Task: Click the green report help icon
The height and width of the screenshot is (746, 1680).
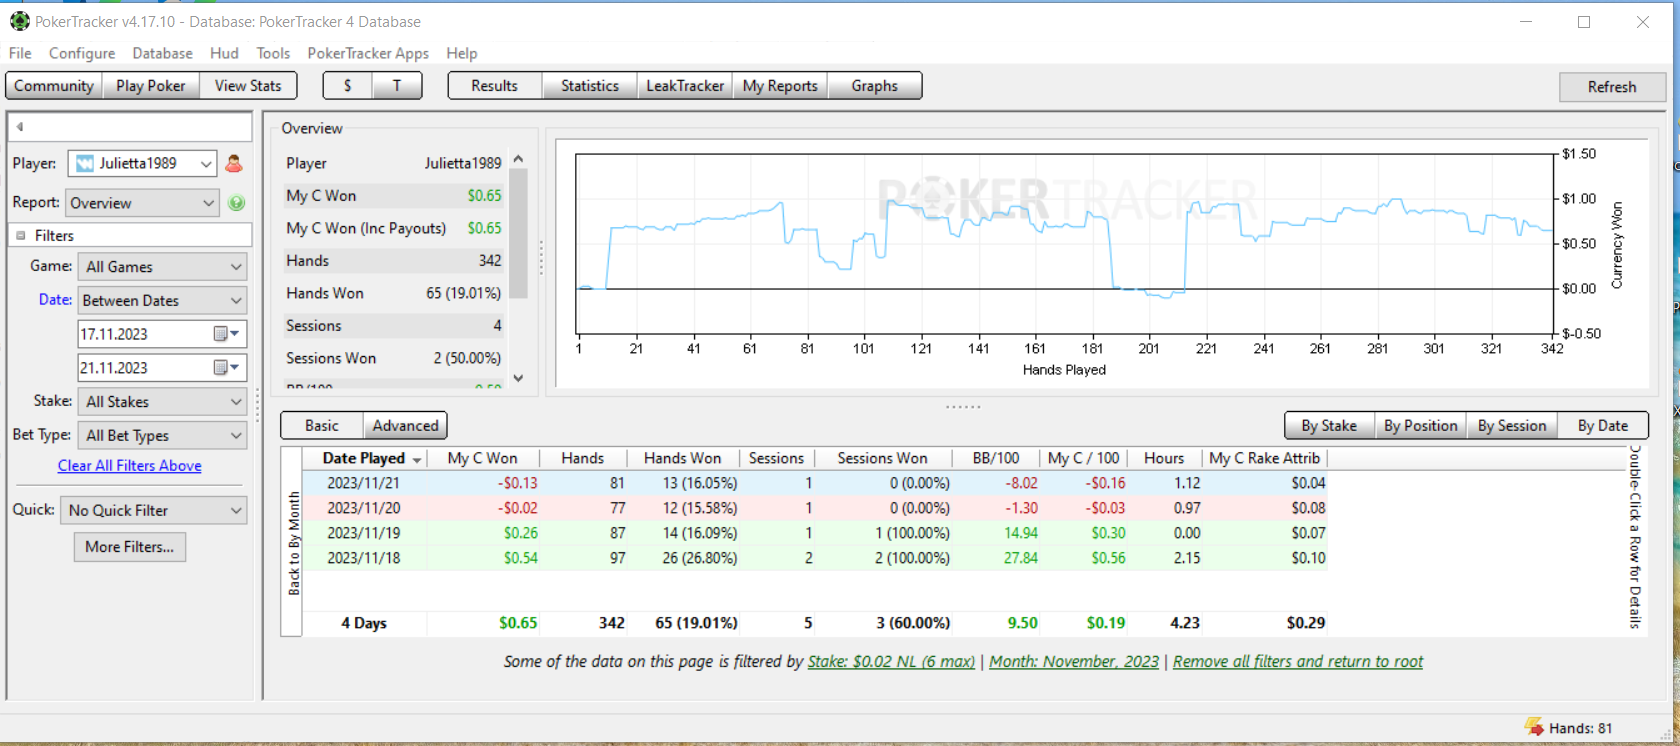Action: coord(237,203)
